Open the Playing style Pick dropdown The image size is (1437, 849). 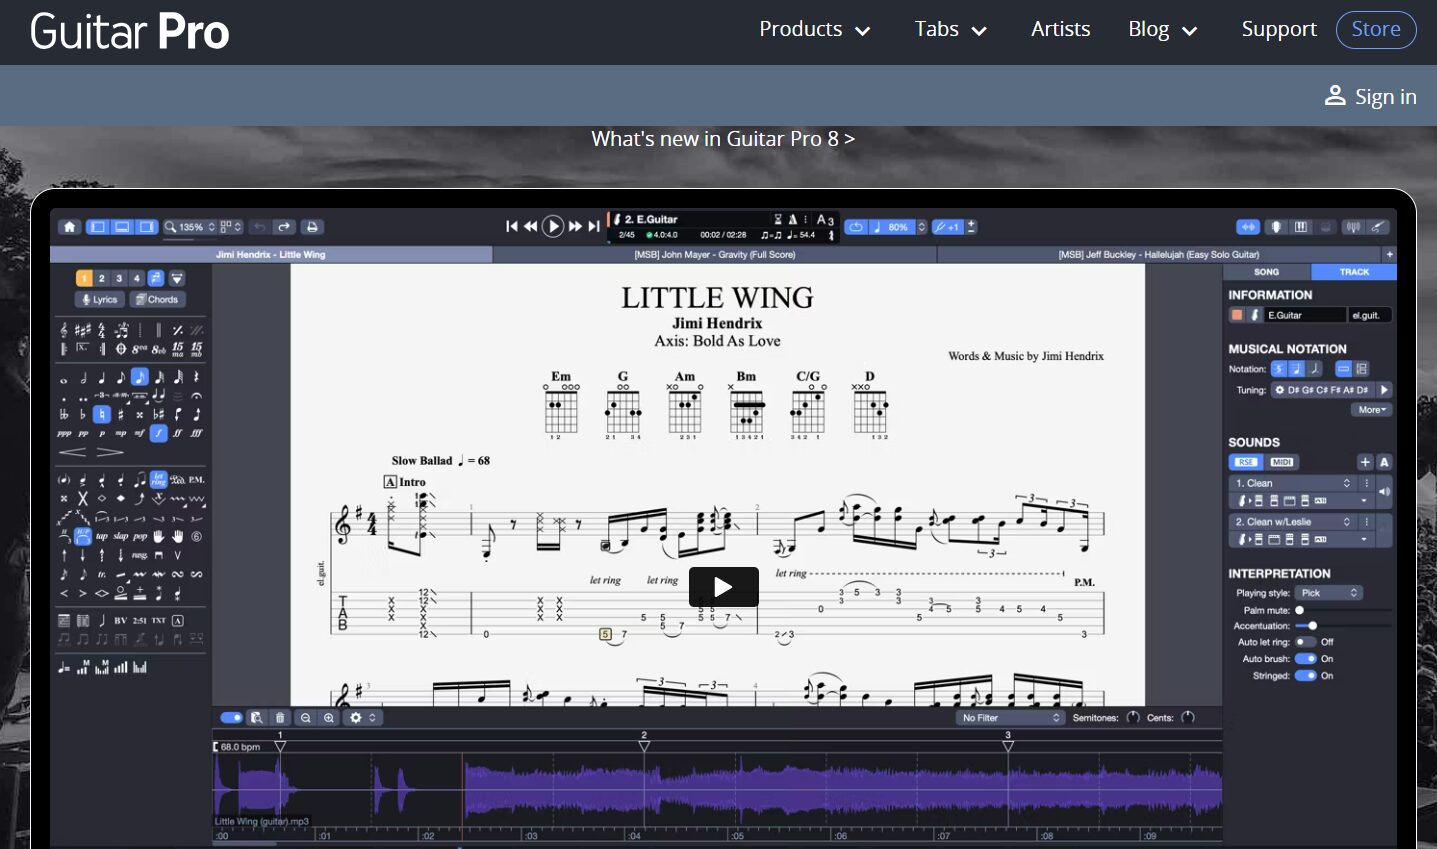1329,593
